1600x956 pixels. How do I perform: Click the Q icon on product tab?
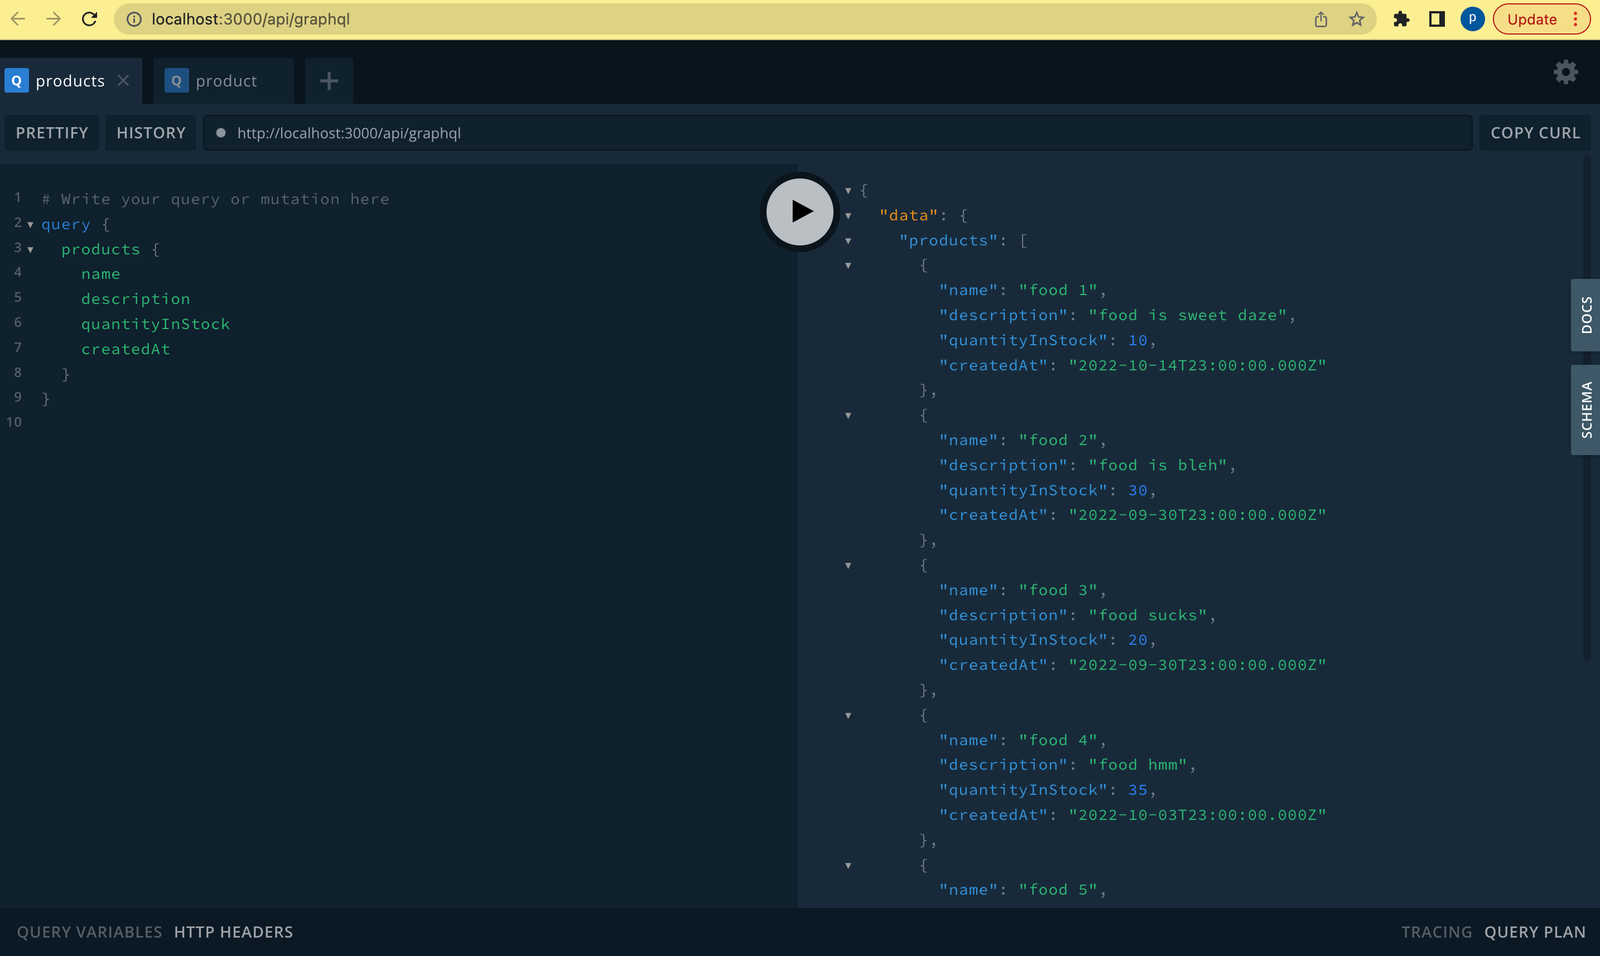click(x=176, y=81)
